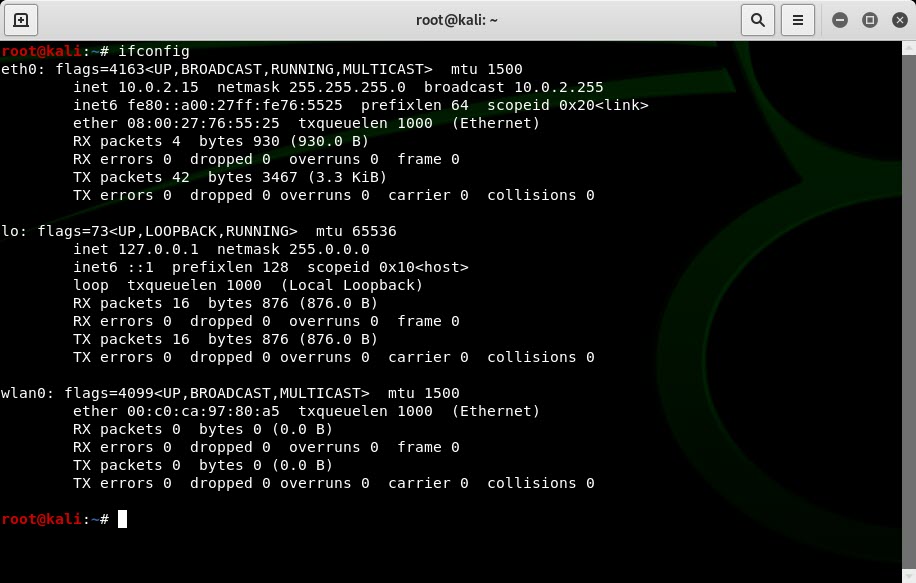Click the lo interface name

click(10, 231)
